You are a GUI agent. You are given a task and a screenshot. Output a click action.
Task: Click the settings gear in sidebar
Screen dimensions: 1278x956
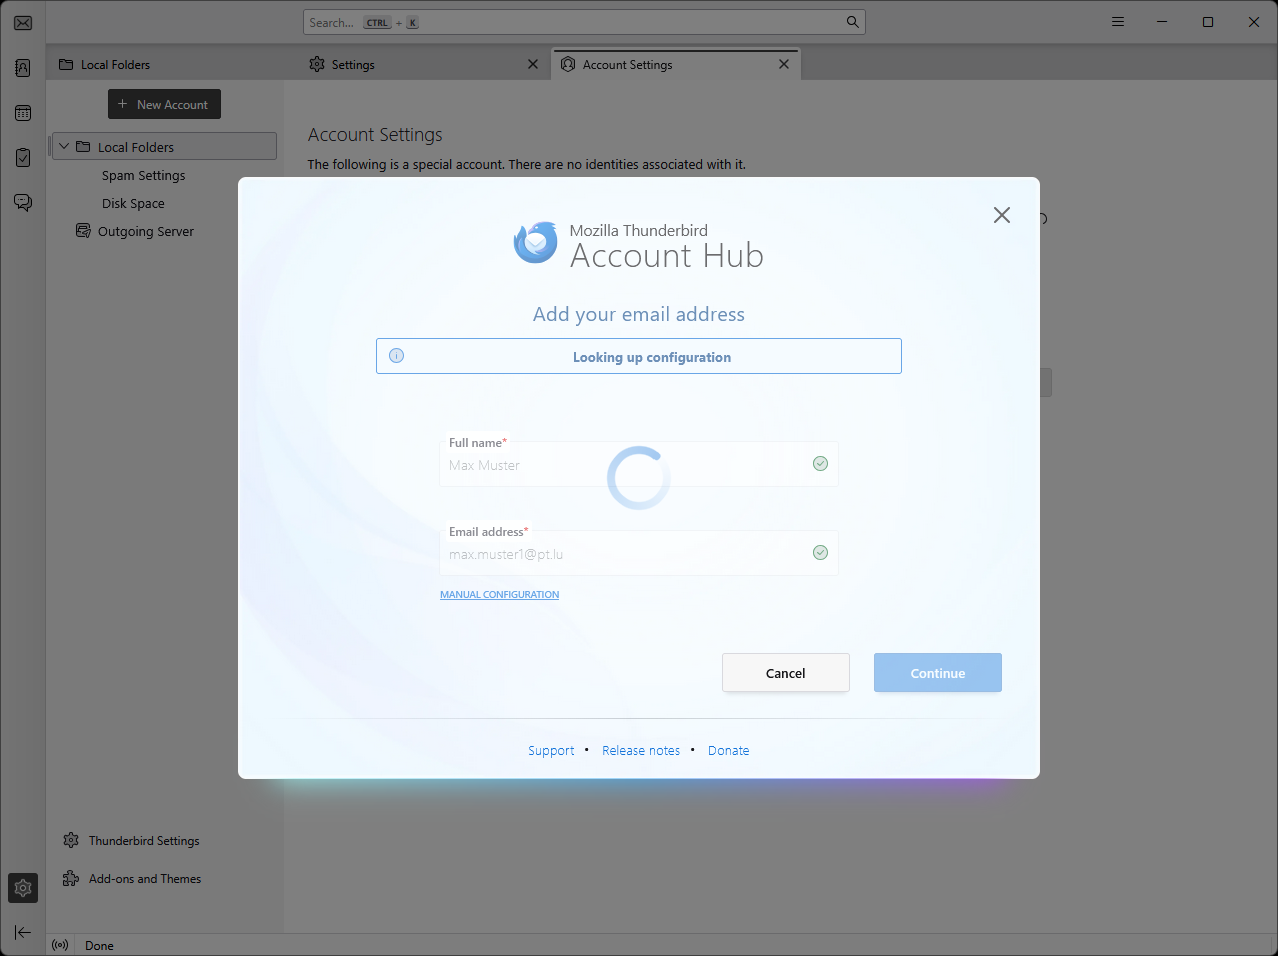[x=23, y=888]
